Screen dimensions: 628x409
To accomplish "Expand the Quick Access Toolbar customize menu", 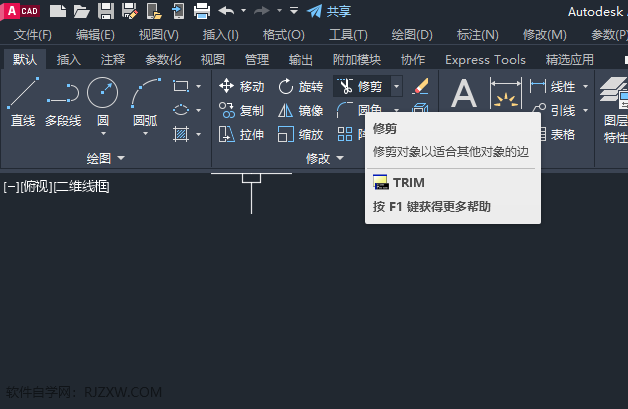I will [294, 11].
